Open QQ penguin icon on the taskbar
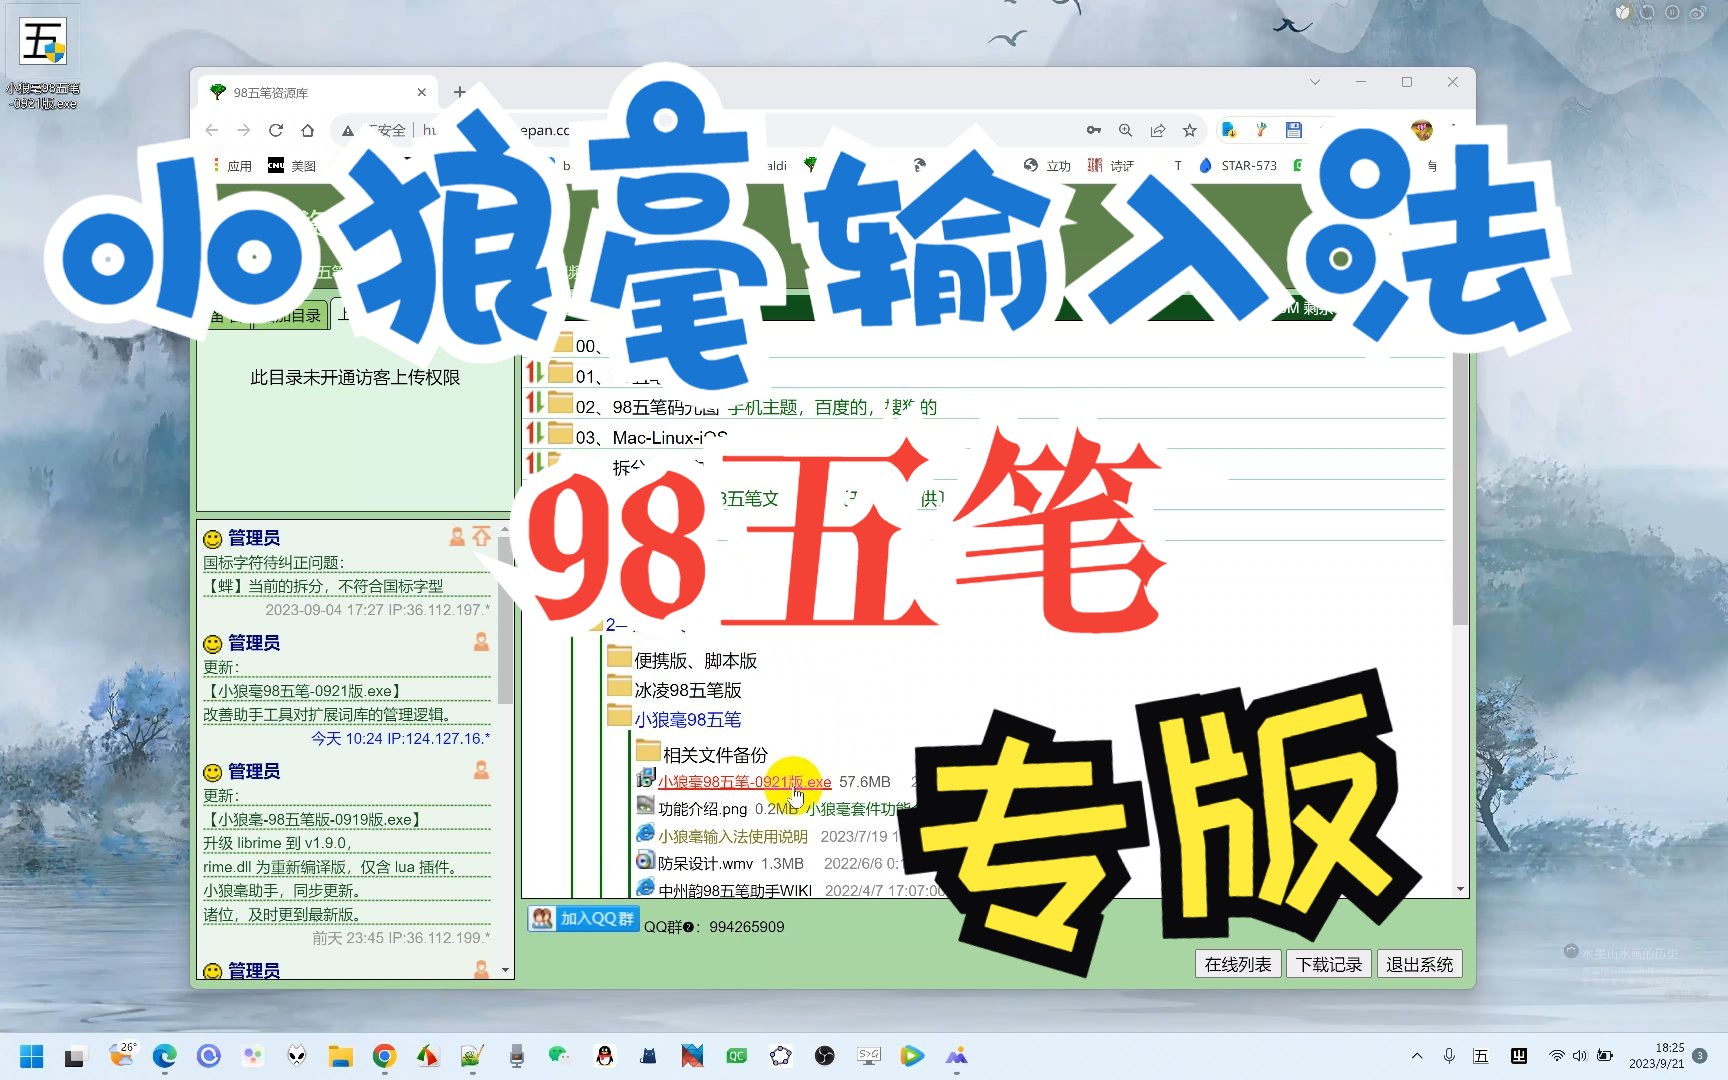 click(604, 1056)
